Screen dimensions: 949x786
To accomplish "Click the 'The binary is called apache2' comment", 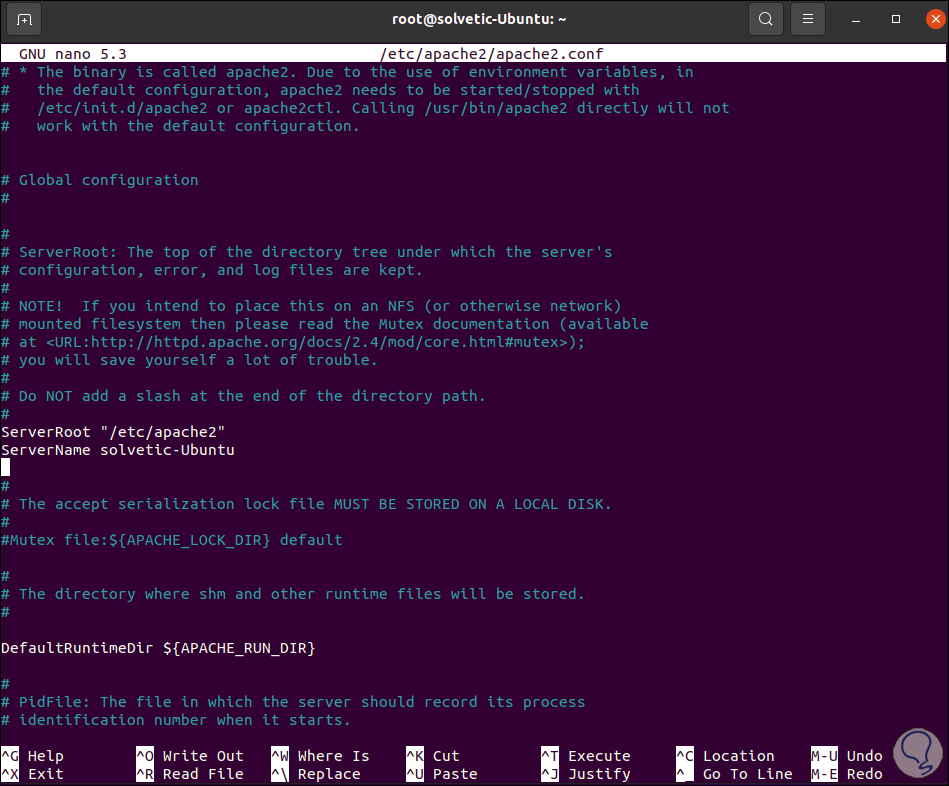I will tap(347, 72).
